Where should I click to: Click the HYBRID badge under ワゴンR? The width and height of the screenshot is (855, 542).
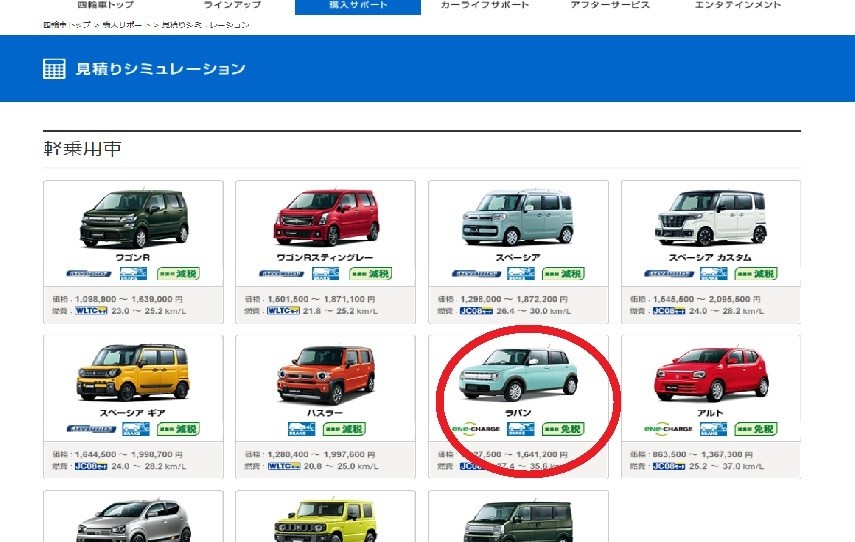point(89,274)
